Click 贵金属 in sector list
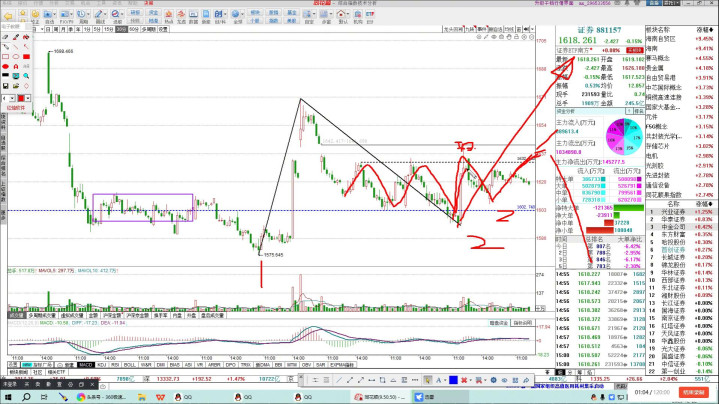The width and height of the screenshot is (719, 404). click(654, 68)
